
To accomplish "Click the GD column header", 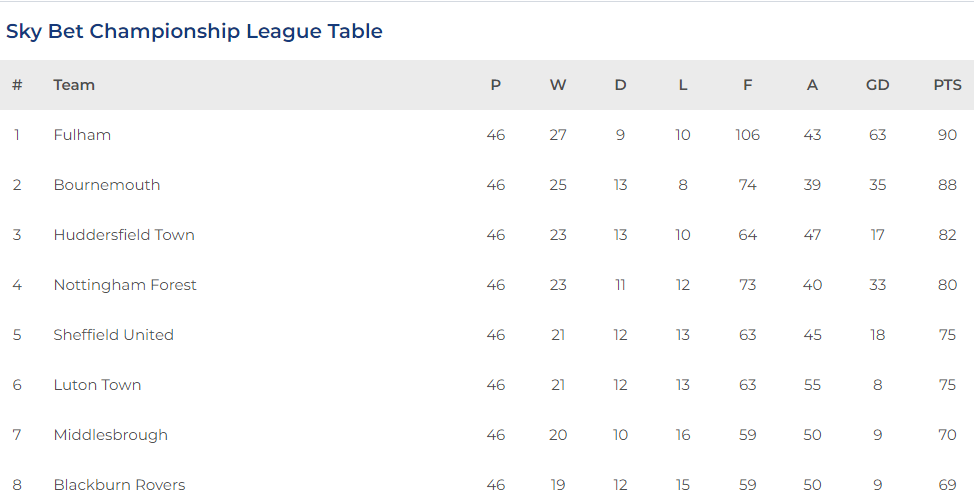I will coord(877,85).
